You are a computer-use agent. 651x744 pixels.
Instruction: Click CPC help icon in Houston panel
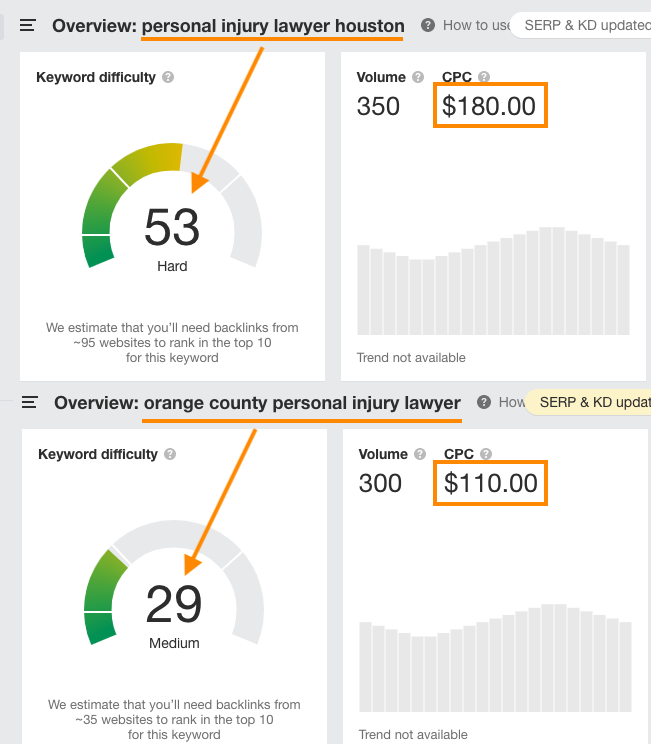point(484,77)
